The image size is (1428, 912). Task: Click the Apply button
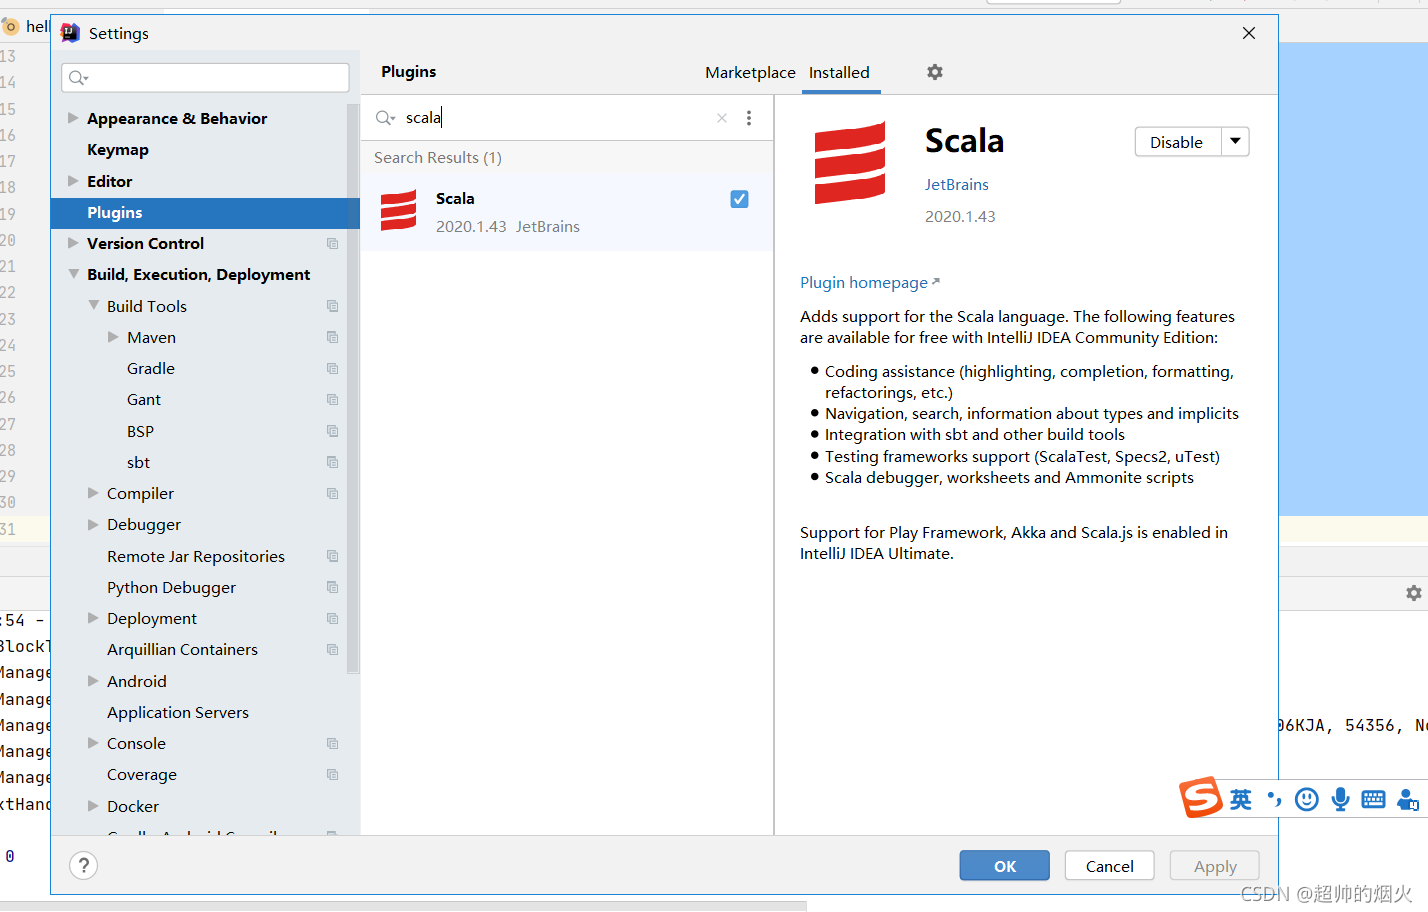(1215, 866)
